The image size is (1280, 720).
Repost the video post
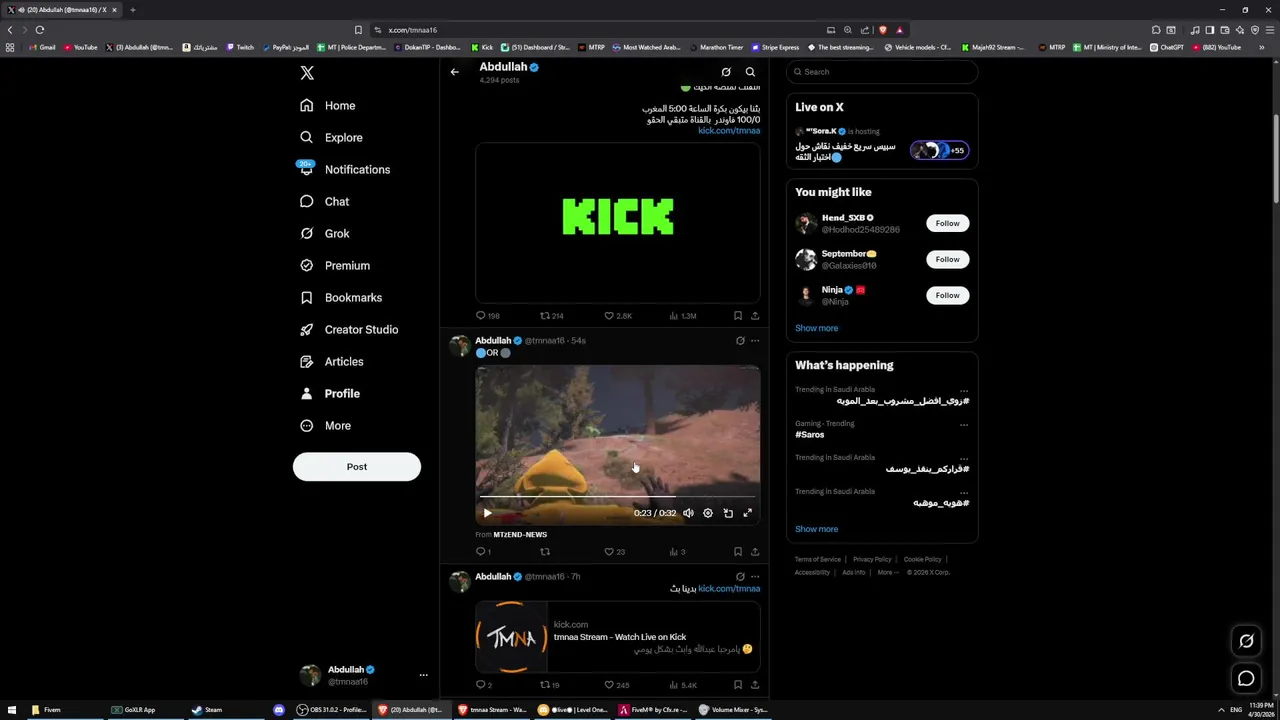click(545, 552)
